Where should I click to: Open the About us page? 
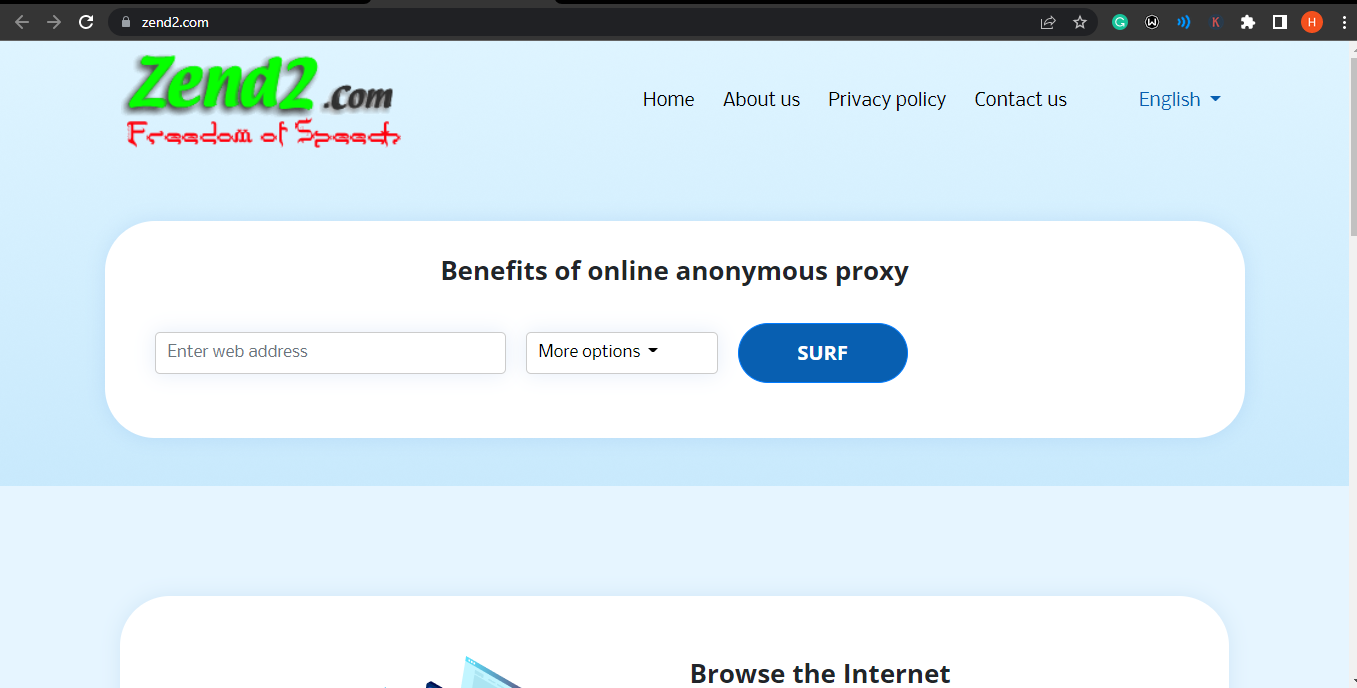[x=762, y=99]
